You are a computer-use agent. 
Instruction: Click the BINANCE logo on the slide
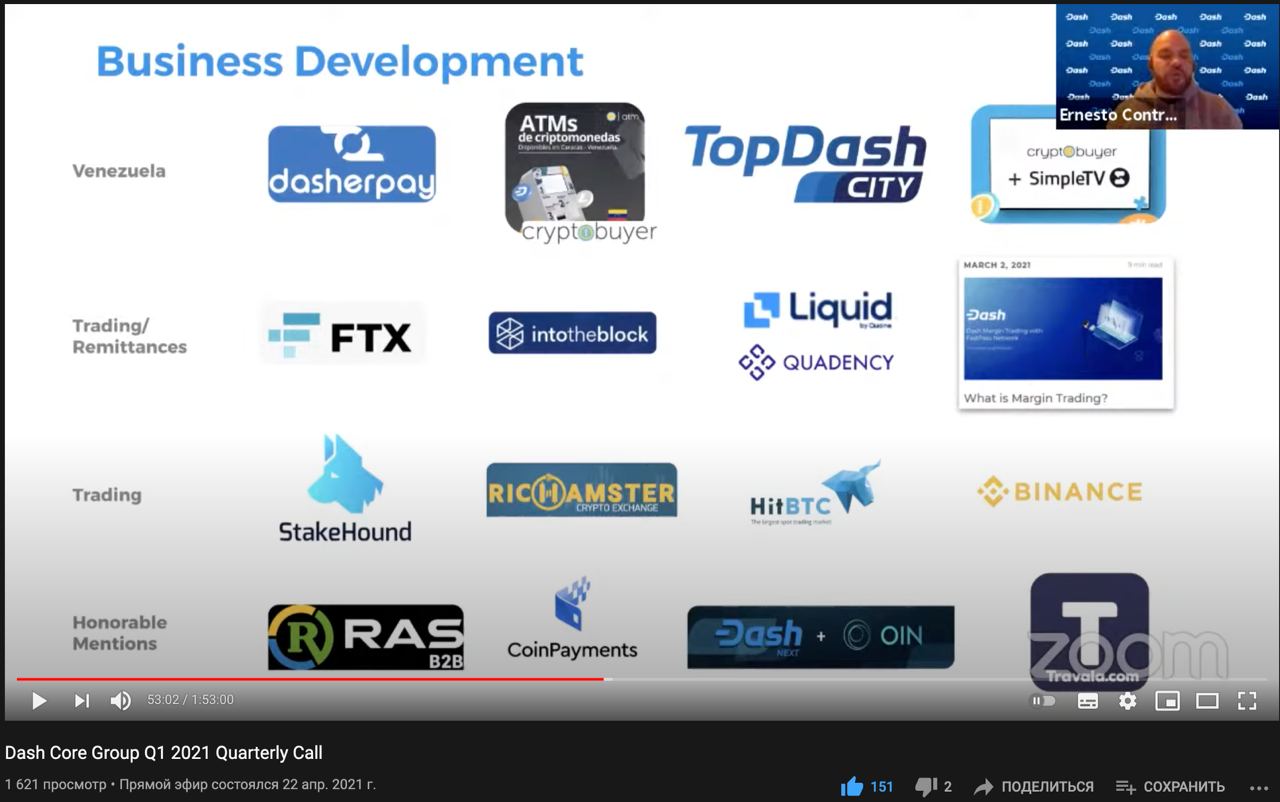[x=1060, y=491]
